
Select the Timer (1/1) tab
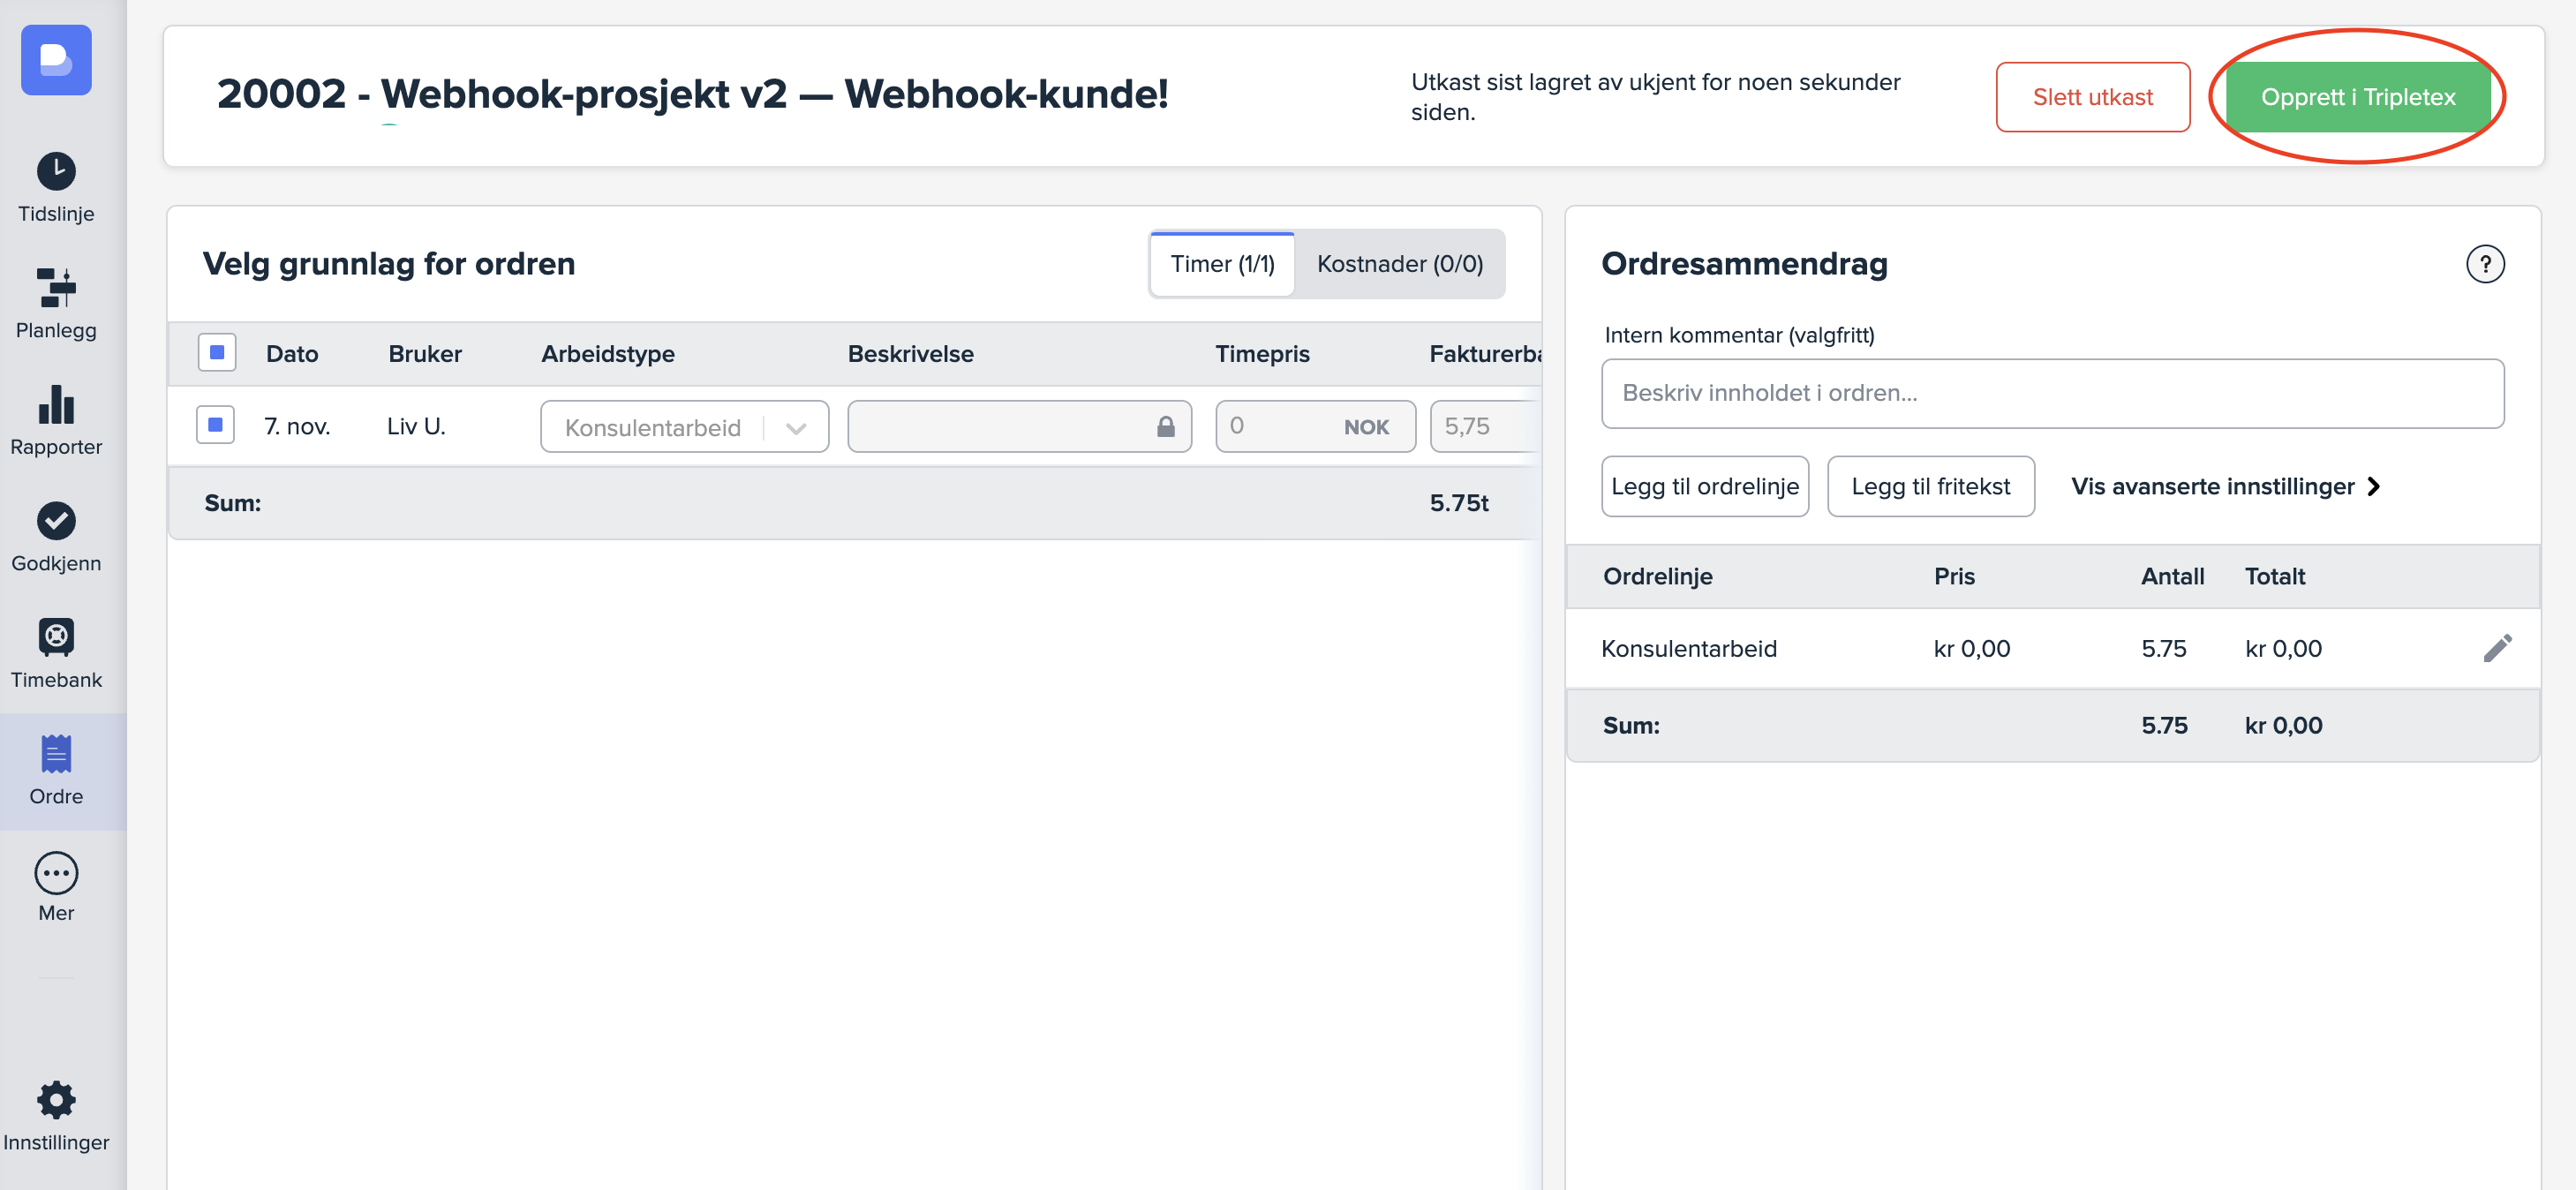[x=1222, y=264]
